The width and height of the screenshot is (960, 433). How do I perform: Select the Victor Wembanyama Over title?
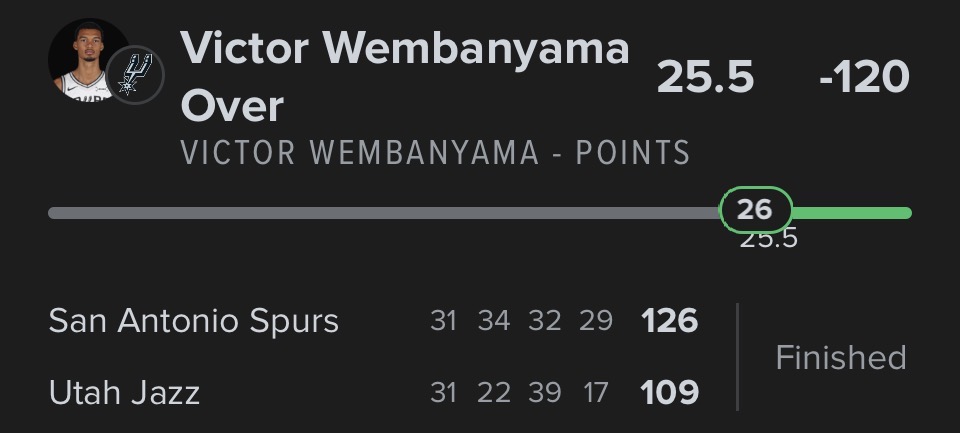[x=404, y=76]
